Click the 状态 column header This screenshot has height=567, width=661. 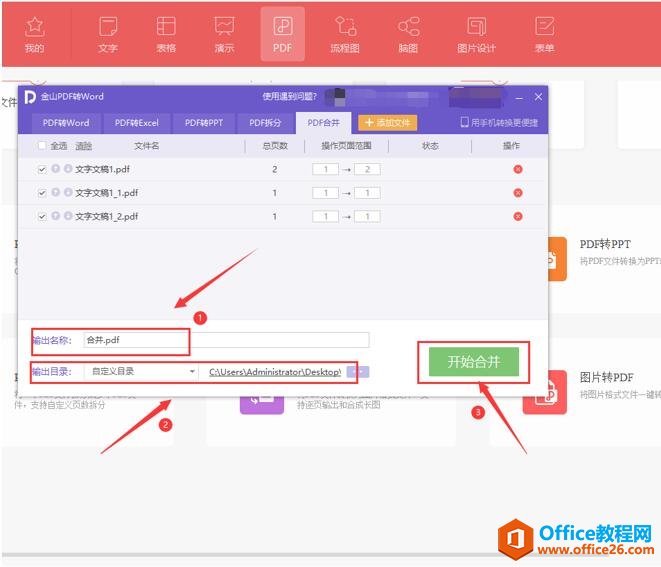(x=430, y=146)
